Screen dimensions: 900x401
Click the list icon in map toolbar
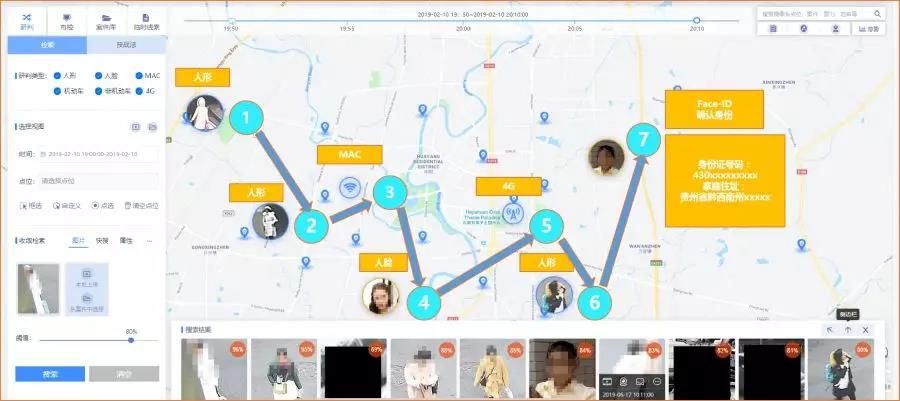pos(774,30)
